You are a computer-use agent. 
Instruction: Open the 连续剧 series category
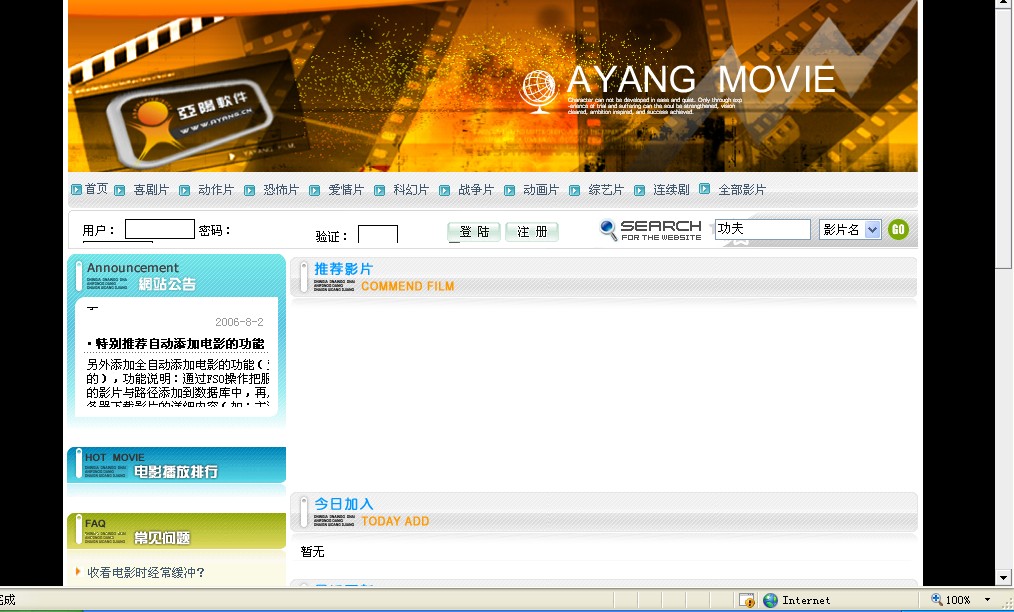671,190
